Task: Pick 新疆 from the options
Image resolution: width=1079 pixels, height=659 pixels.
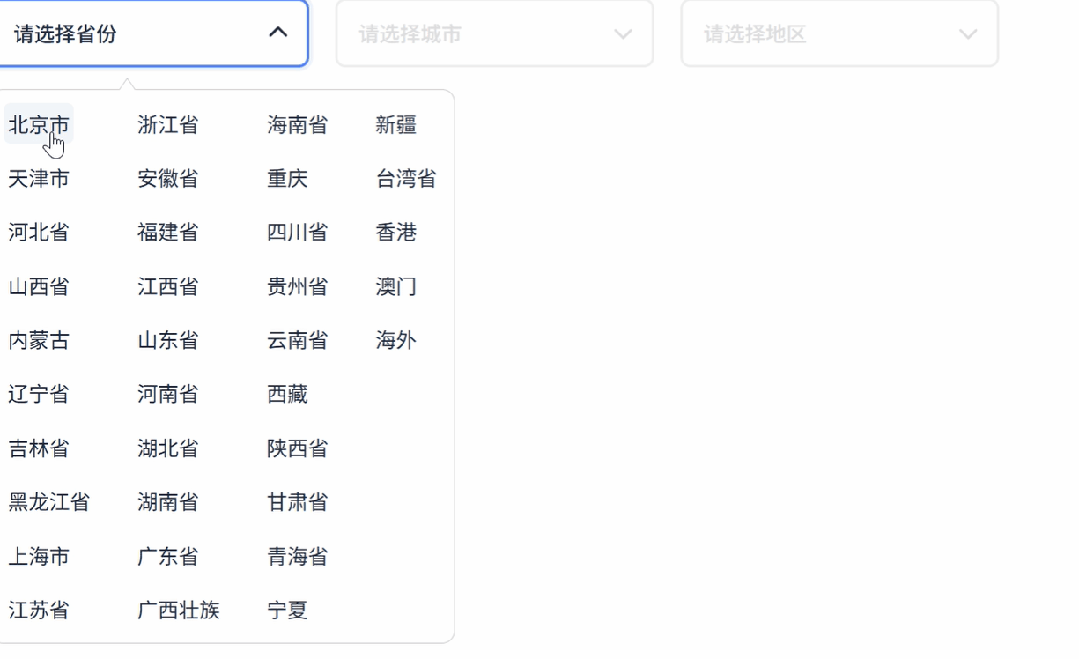Action: (x=396, y=124)
